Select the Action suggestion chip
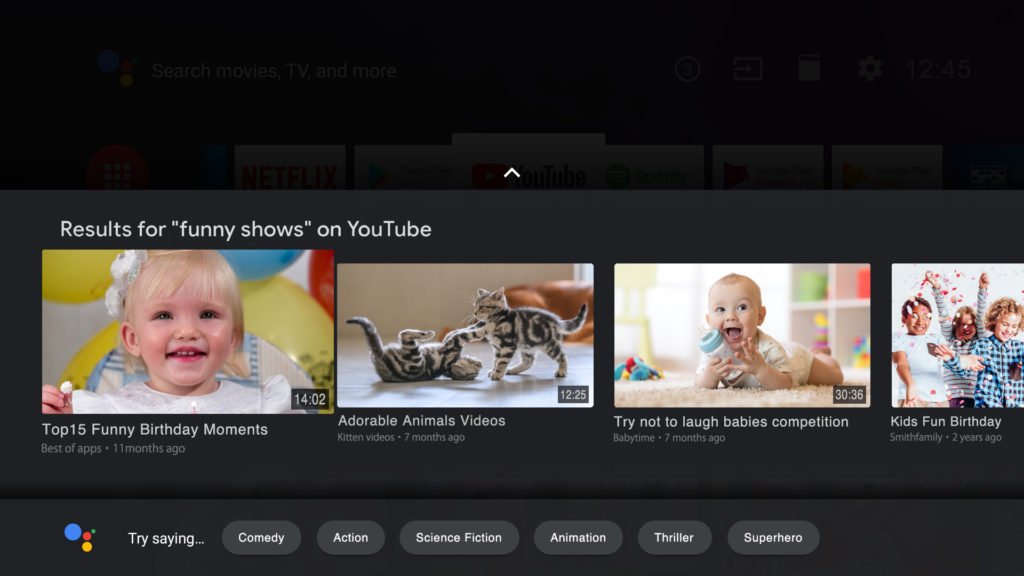The height and width of the screenshot is (576, 1024). coord(350,538)
